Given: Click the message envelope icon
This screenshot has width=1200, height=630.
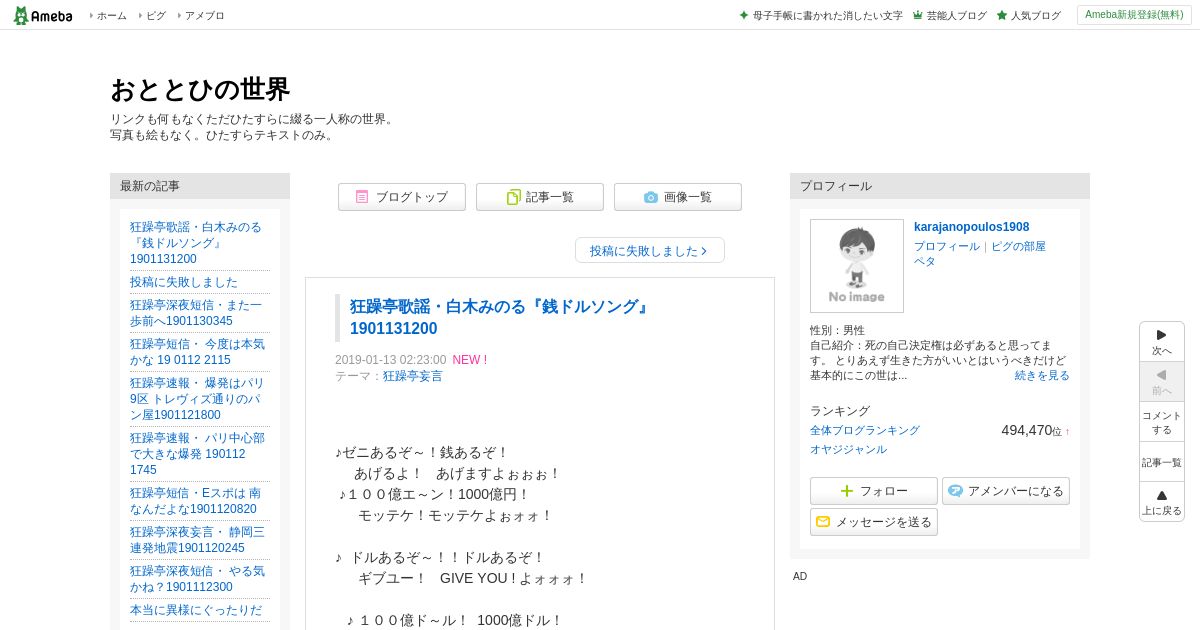Looking at the screenshot, I should coord(823,522).
